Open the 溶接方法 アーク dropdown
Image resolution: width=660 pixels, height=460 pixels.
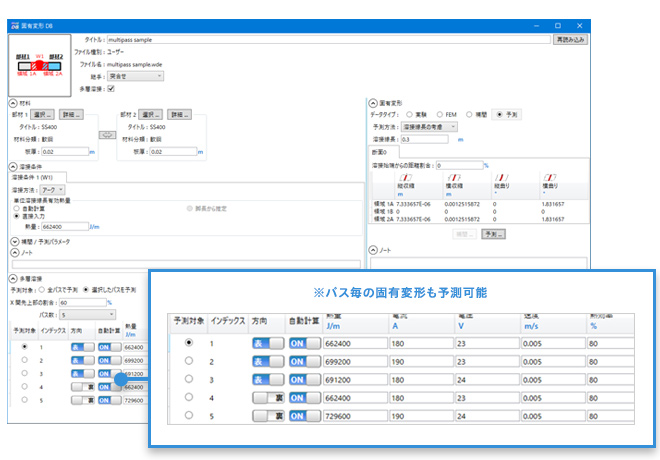pyautogui.click(x=53, y=189)
